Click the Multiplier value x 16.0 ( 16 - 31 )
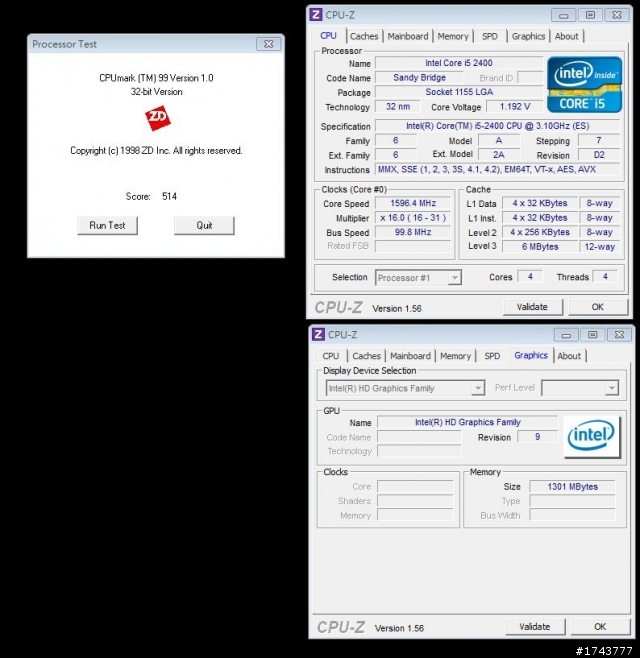Viewport: 640px width, 659px height. [x=413, y=218]
